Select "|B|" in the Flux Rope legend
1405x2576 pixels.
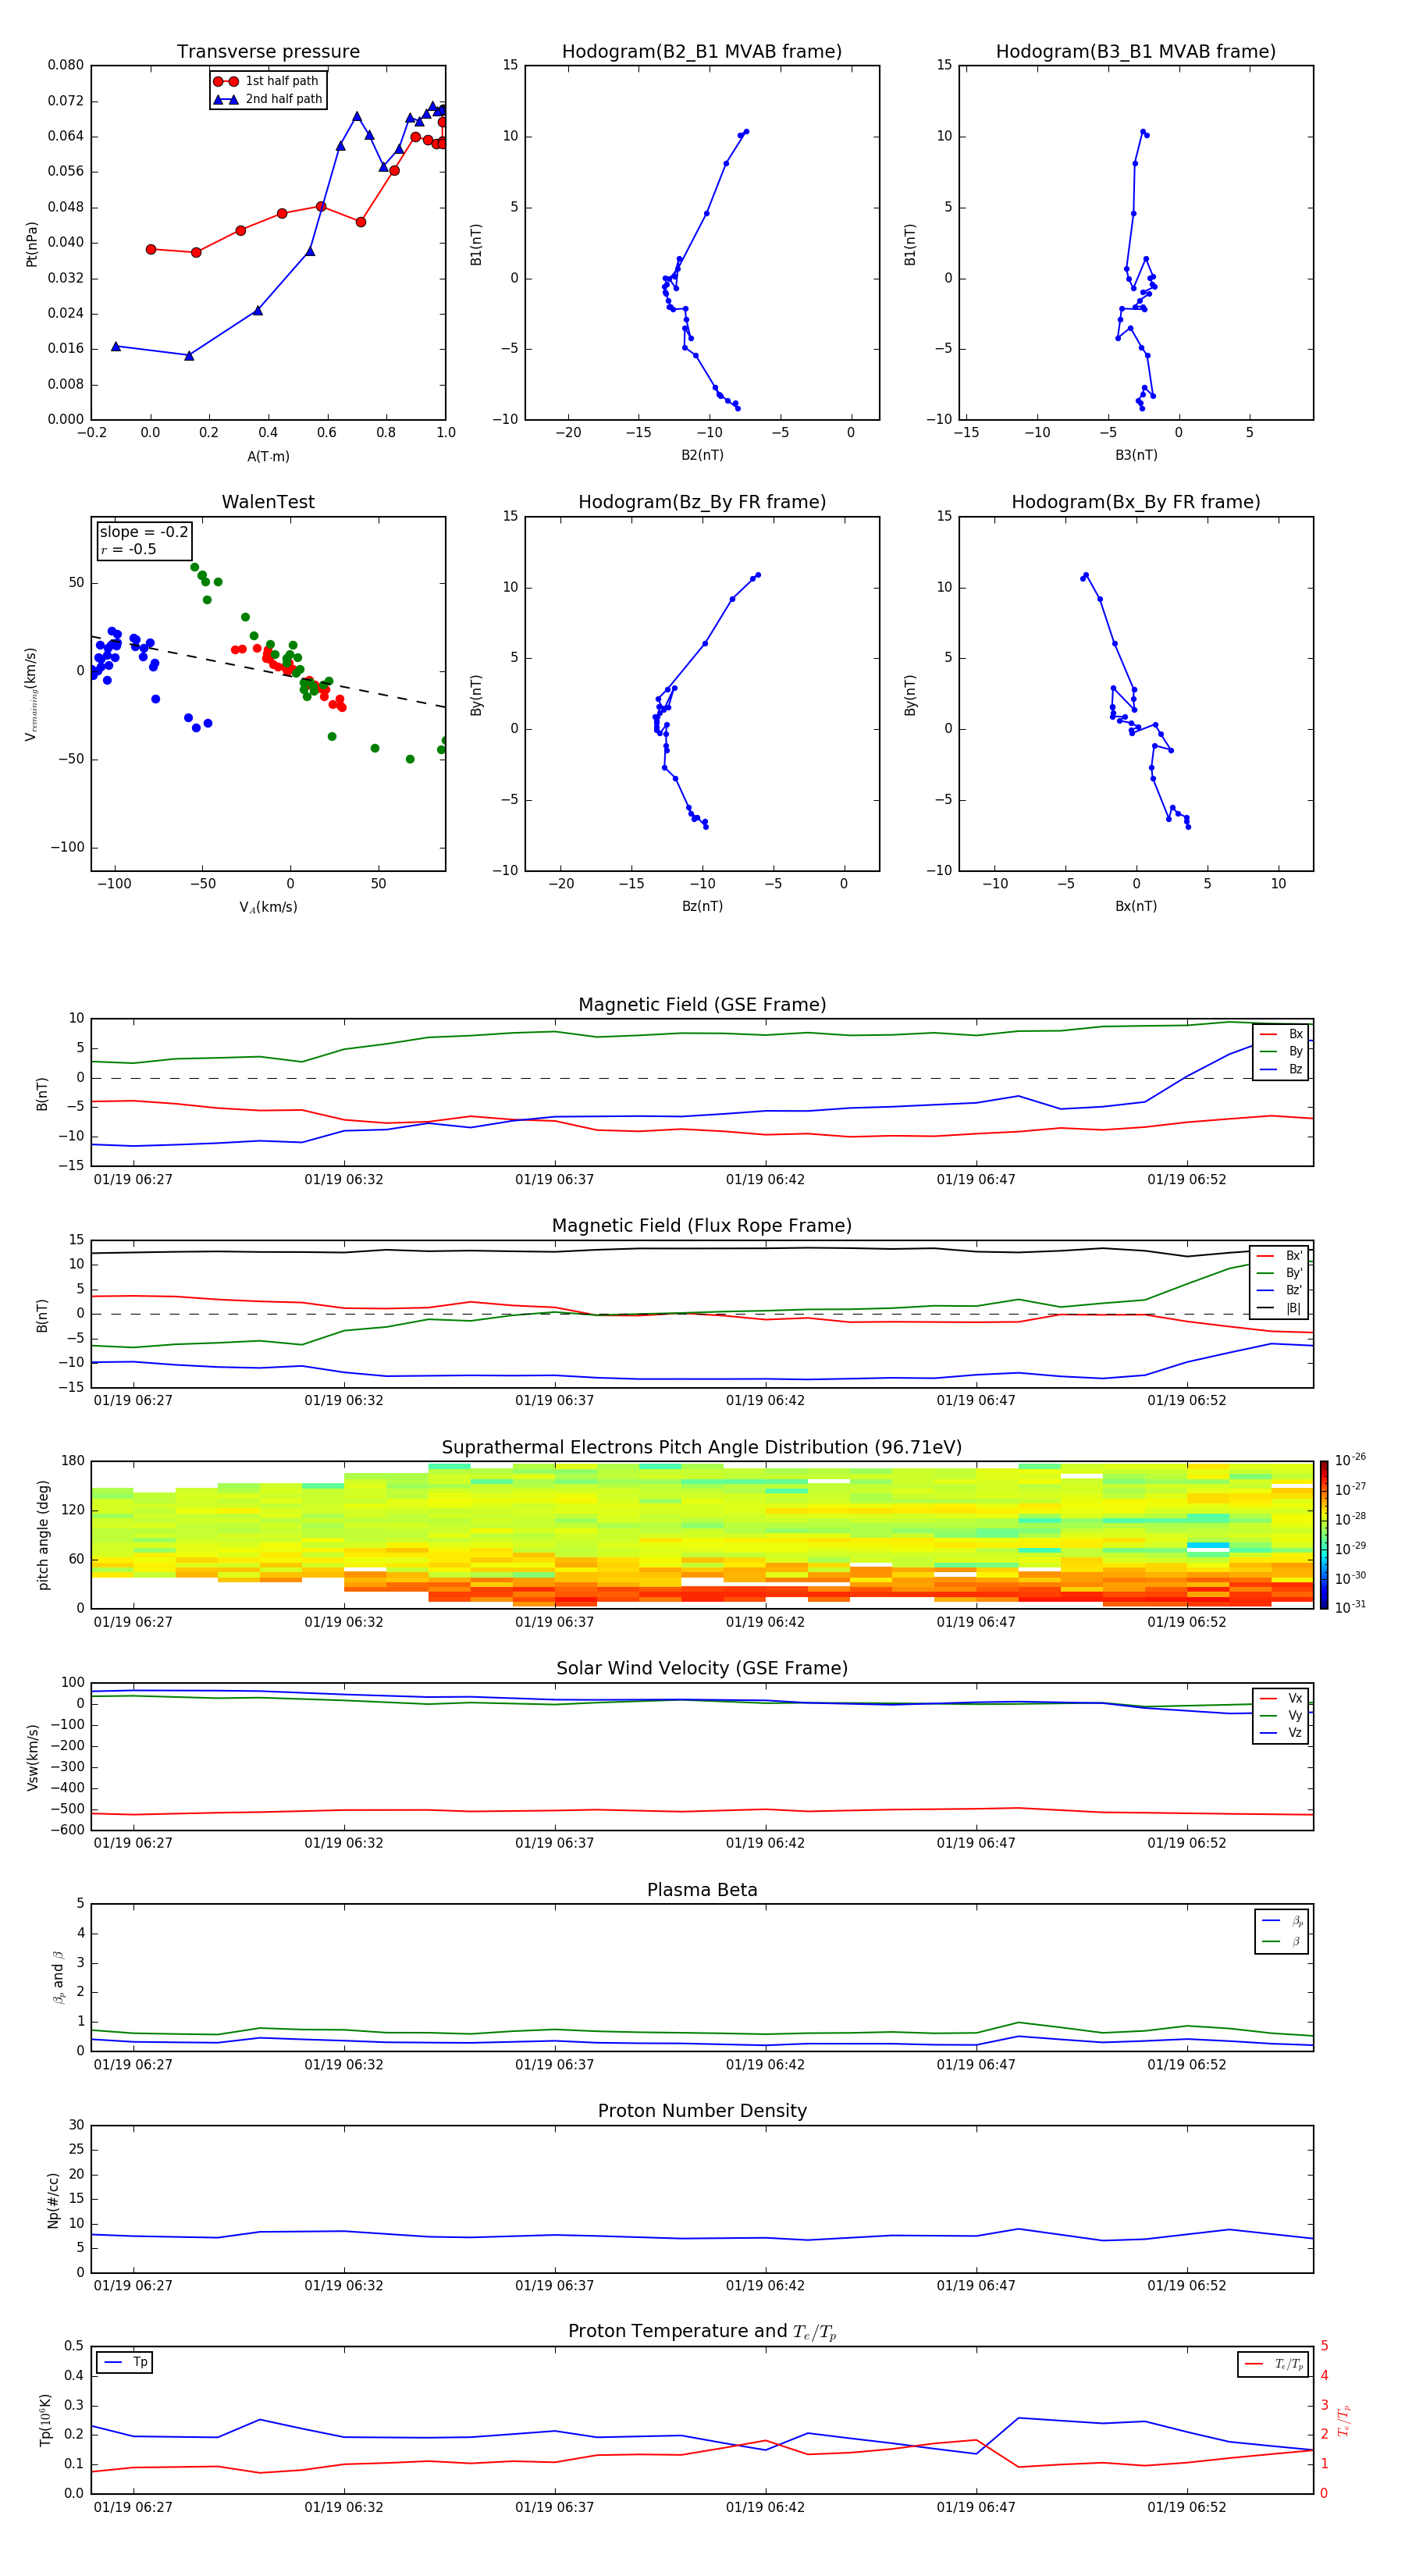pyautogui.click(x=1280, y=1308)
